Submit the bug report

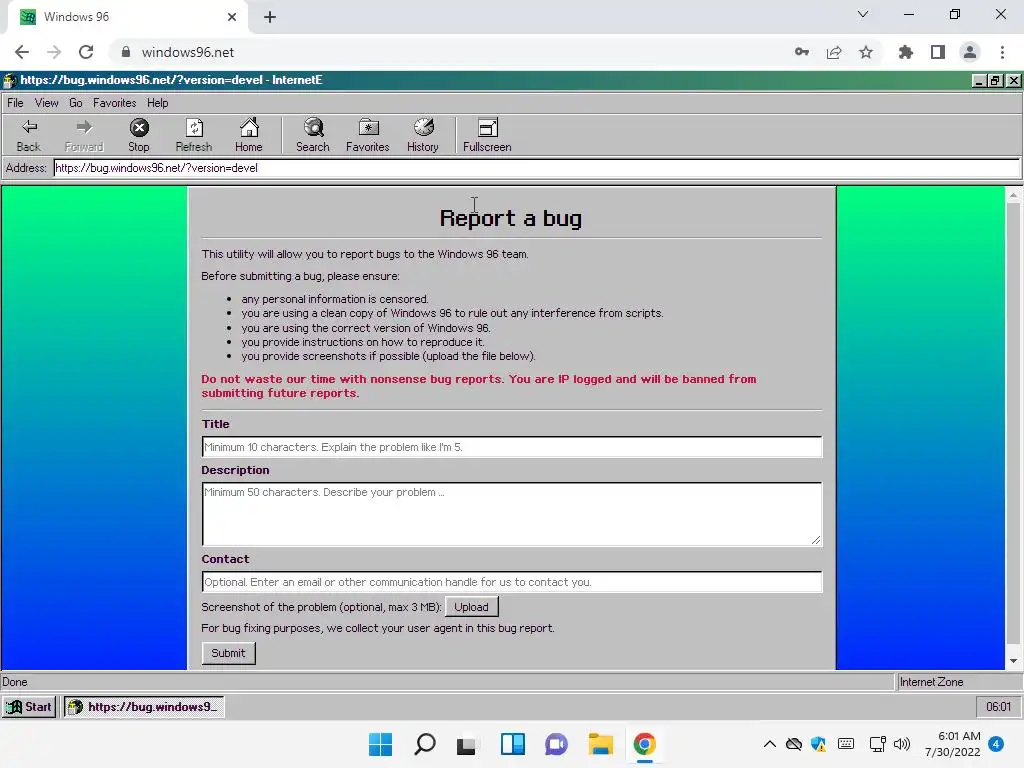229,653
